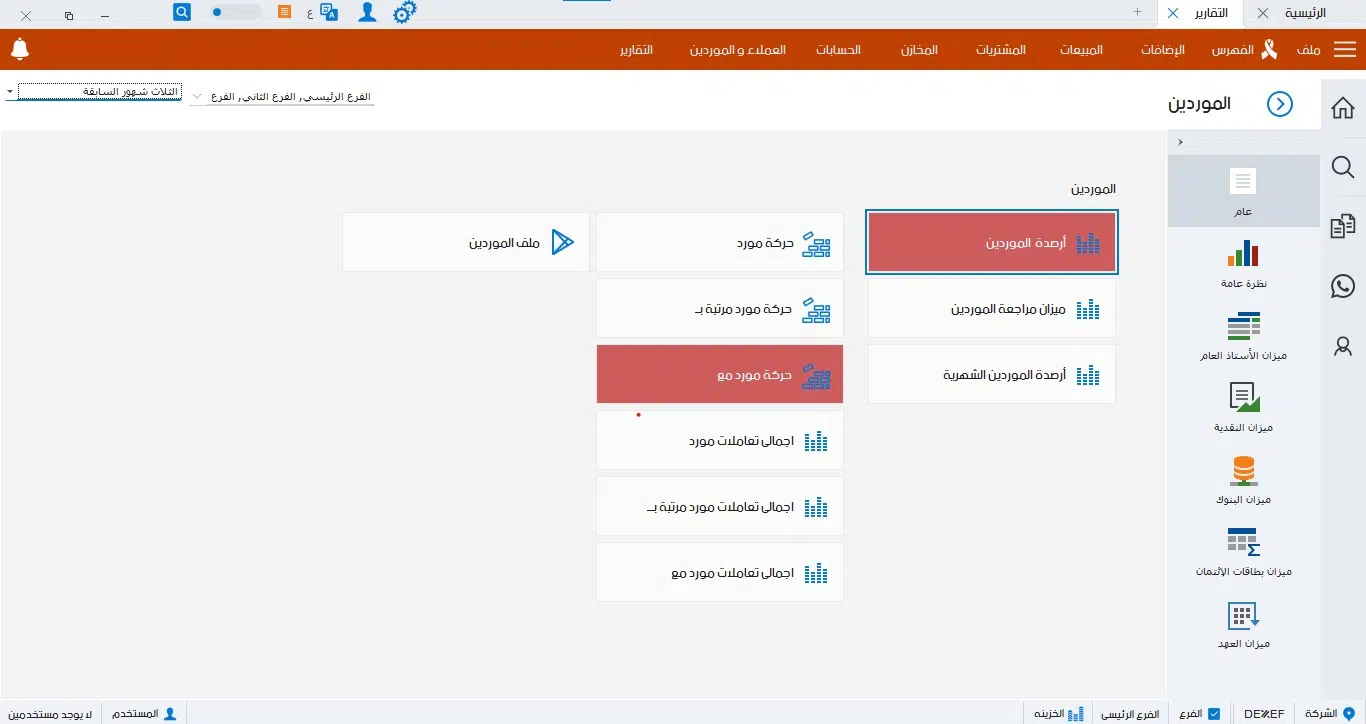The width and height of the screenshot is (1366, 724).
Task: Click the notification bell icon
Action: point(19,48)
